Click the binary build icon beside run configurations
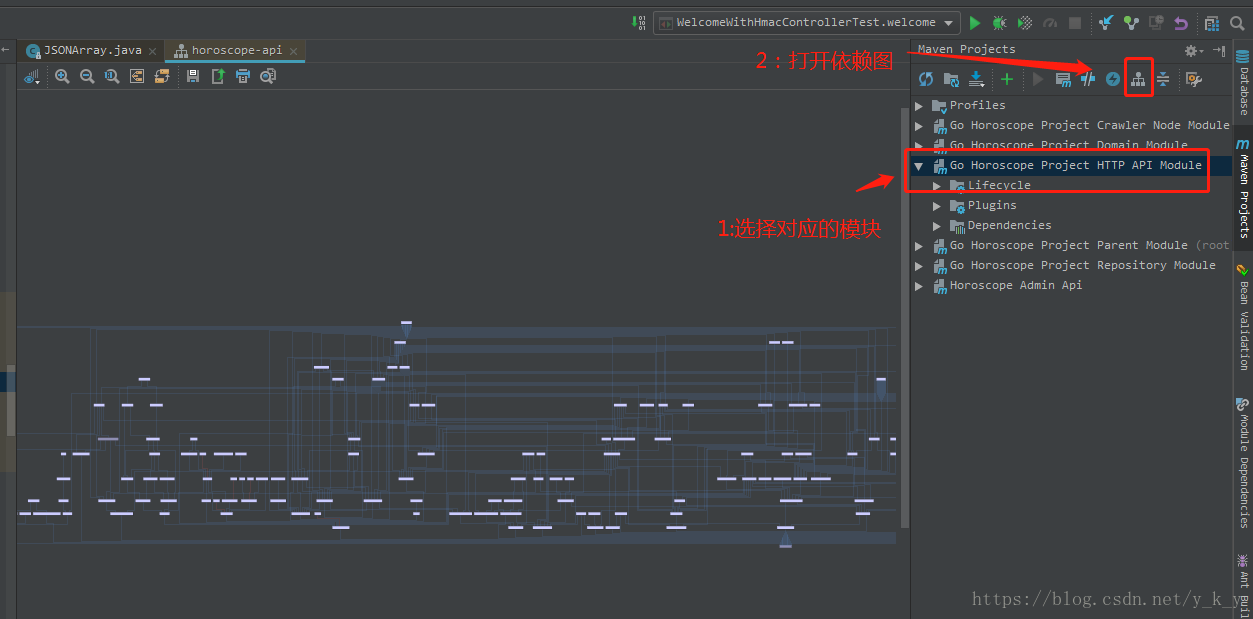Viewport: 1253px width, 619px height. [x=638, y=22]
